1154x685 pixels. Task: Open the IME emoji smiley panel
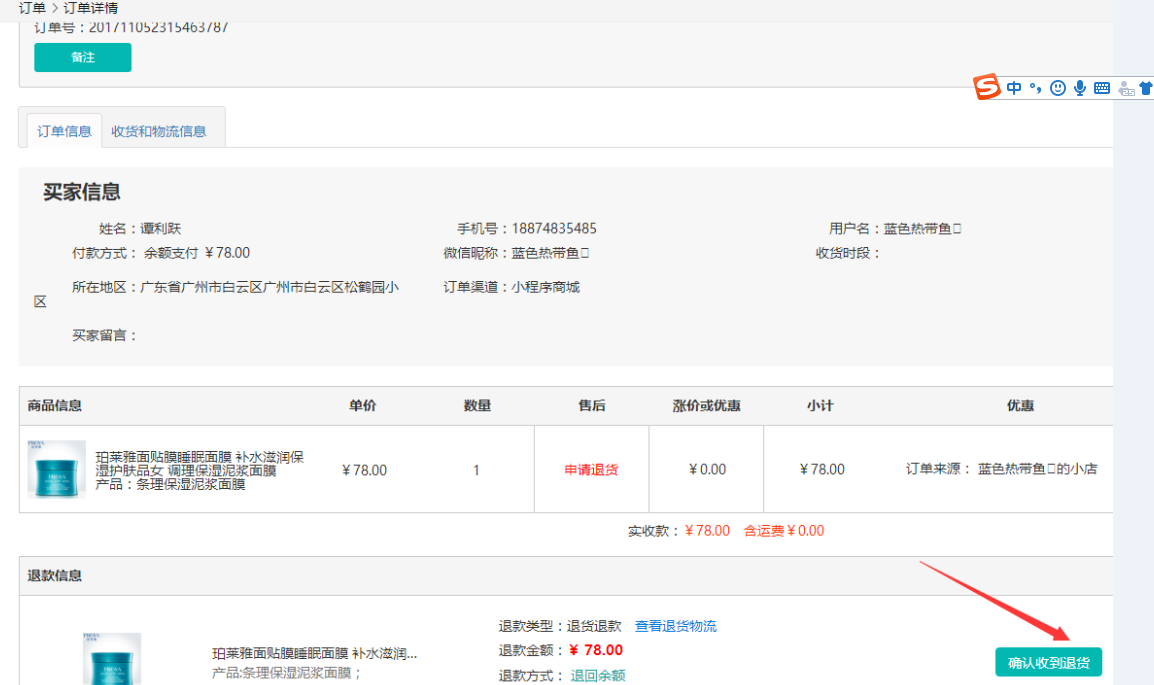pyautogui.click(x=1058, y=88)
